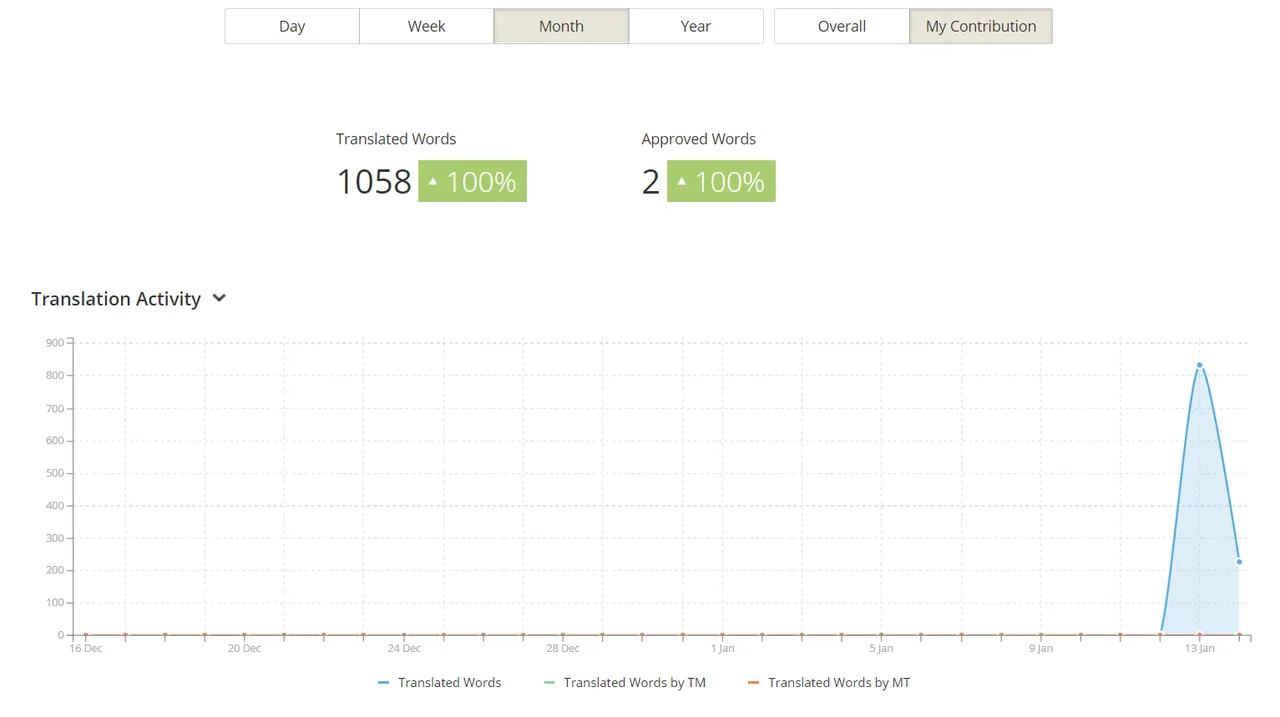Image resolution: width=1280 pixels, height=717 pixels.
Task: Click the 16 Dec axis label
Action: [86, 648]
